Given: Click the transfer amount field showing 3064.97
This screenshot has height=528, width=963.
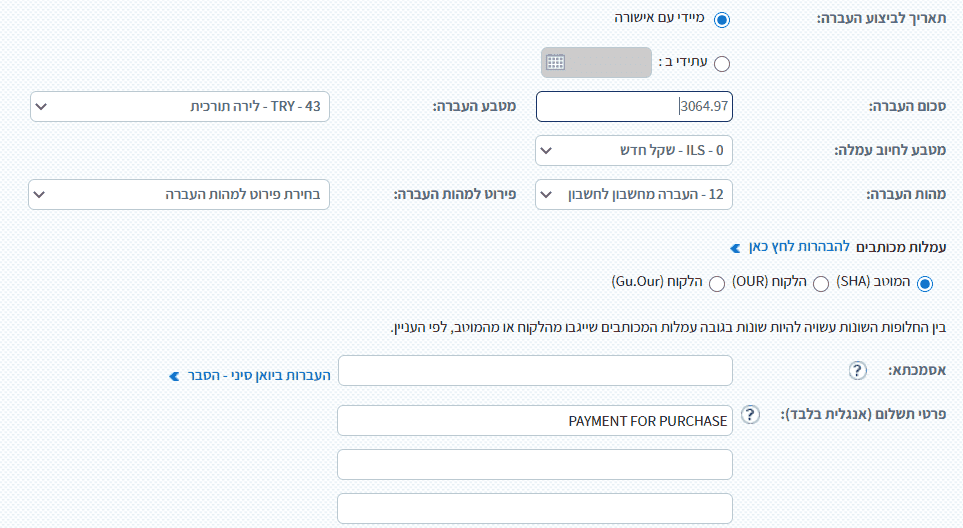Looking at the screenshot, I should tap(634, 106).
